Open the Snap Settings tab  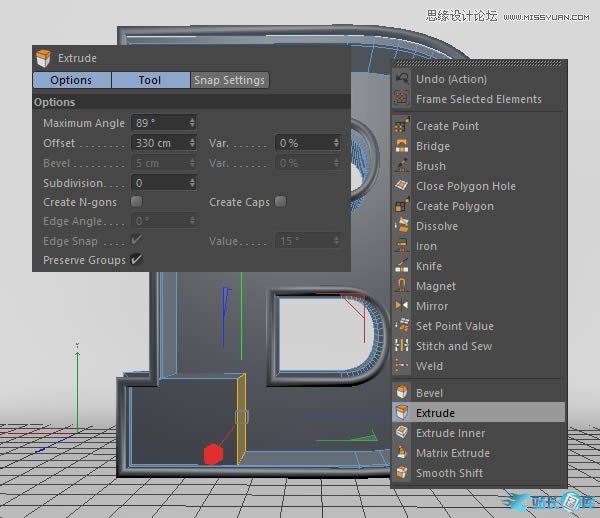pos(229,80)
